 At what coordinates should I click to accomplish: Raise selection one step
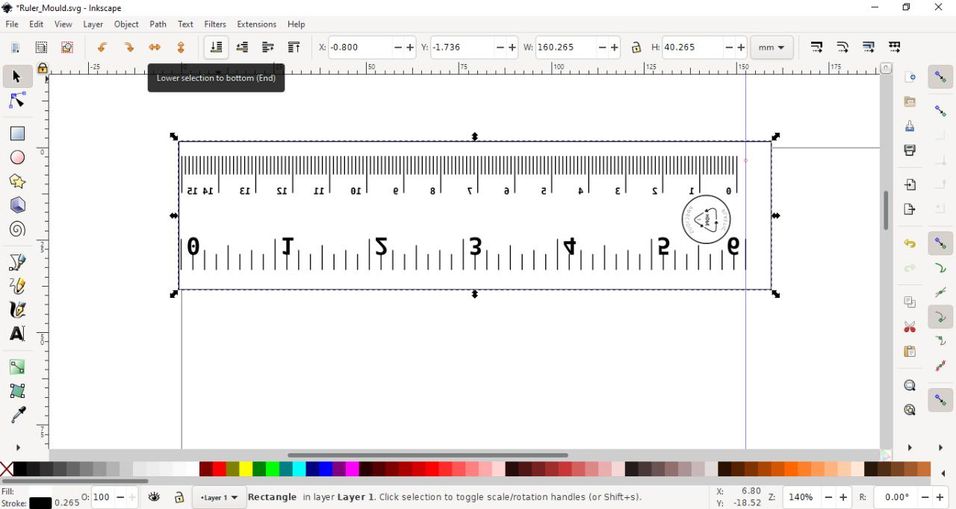[x=268, y=47]
